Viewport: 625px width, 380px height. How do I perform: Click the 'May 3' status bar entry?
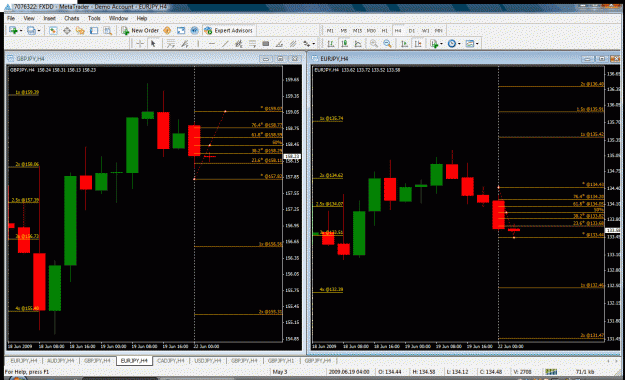coord(280,372)
